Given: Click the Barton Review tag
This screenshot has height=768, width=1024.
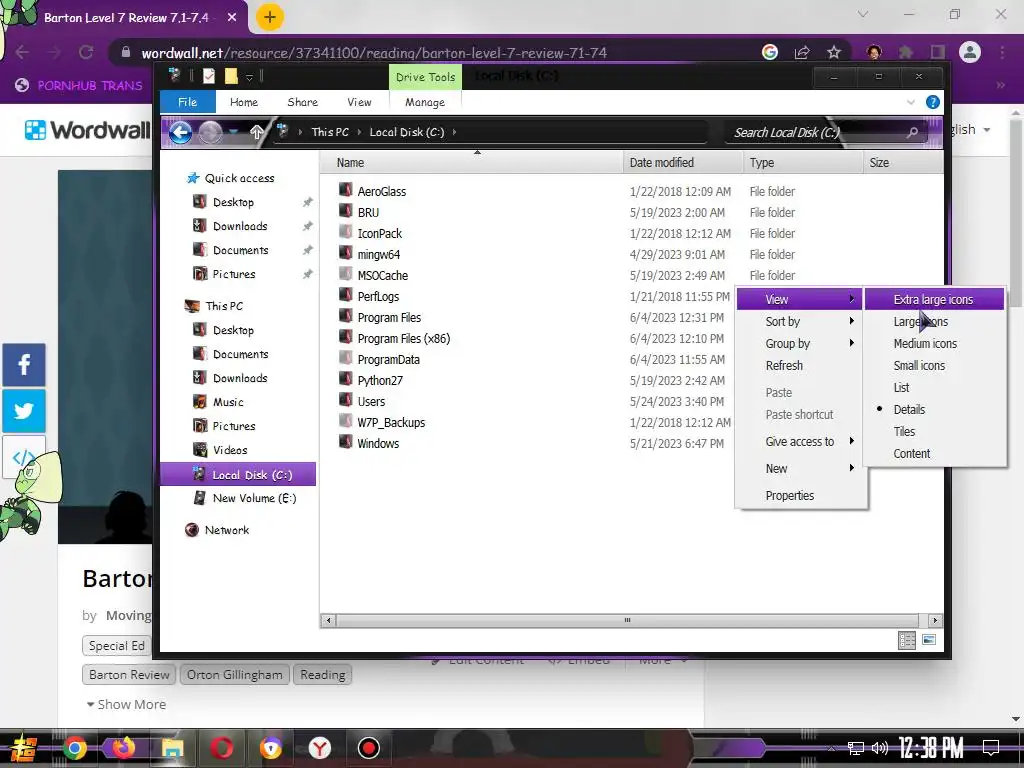Looking at the screenshot, I should (129, 675).
